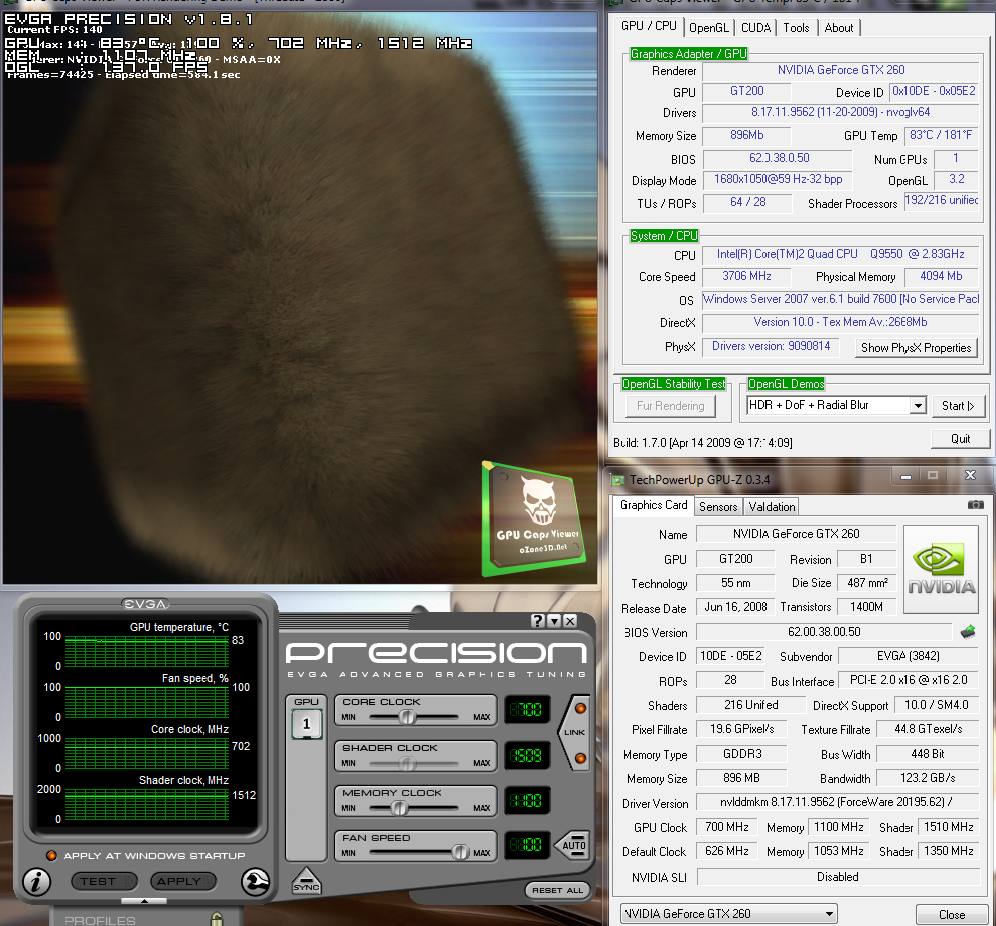Open the OpenGL Demos dropdown
This screenshot has height=926, width=996.
point(918,405)
